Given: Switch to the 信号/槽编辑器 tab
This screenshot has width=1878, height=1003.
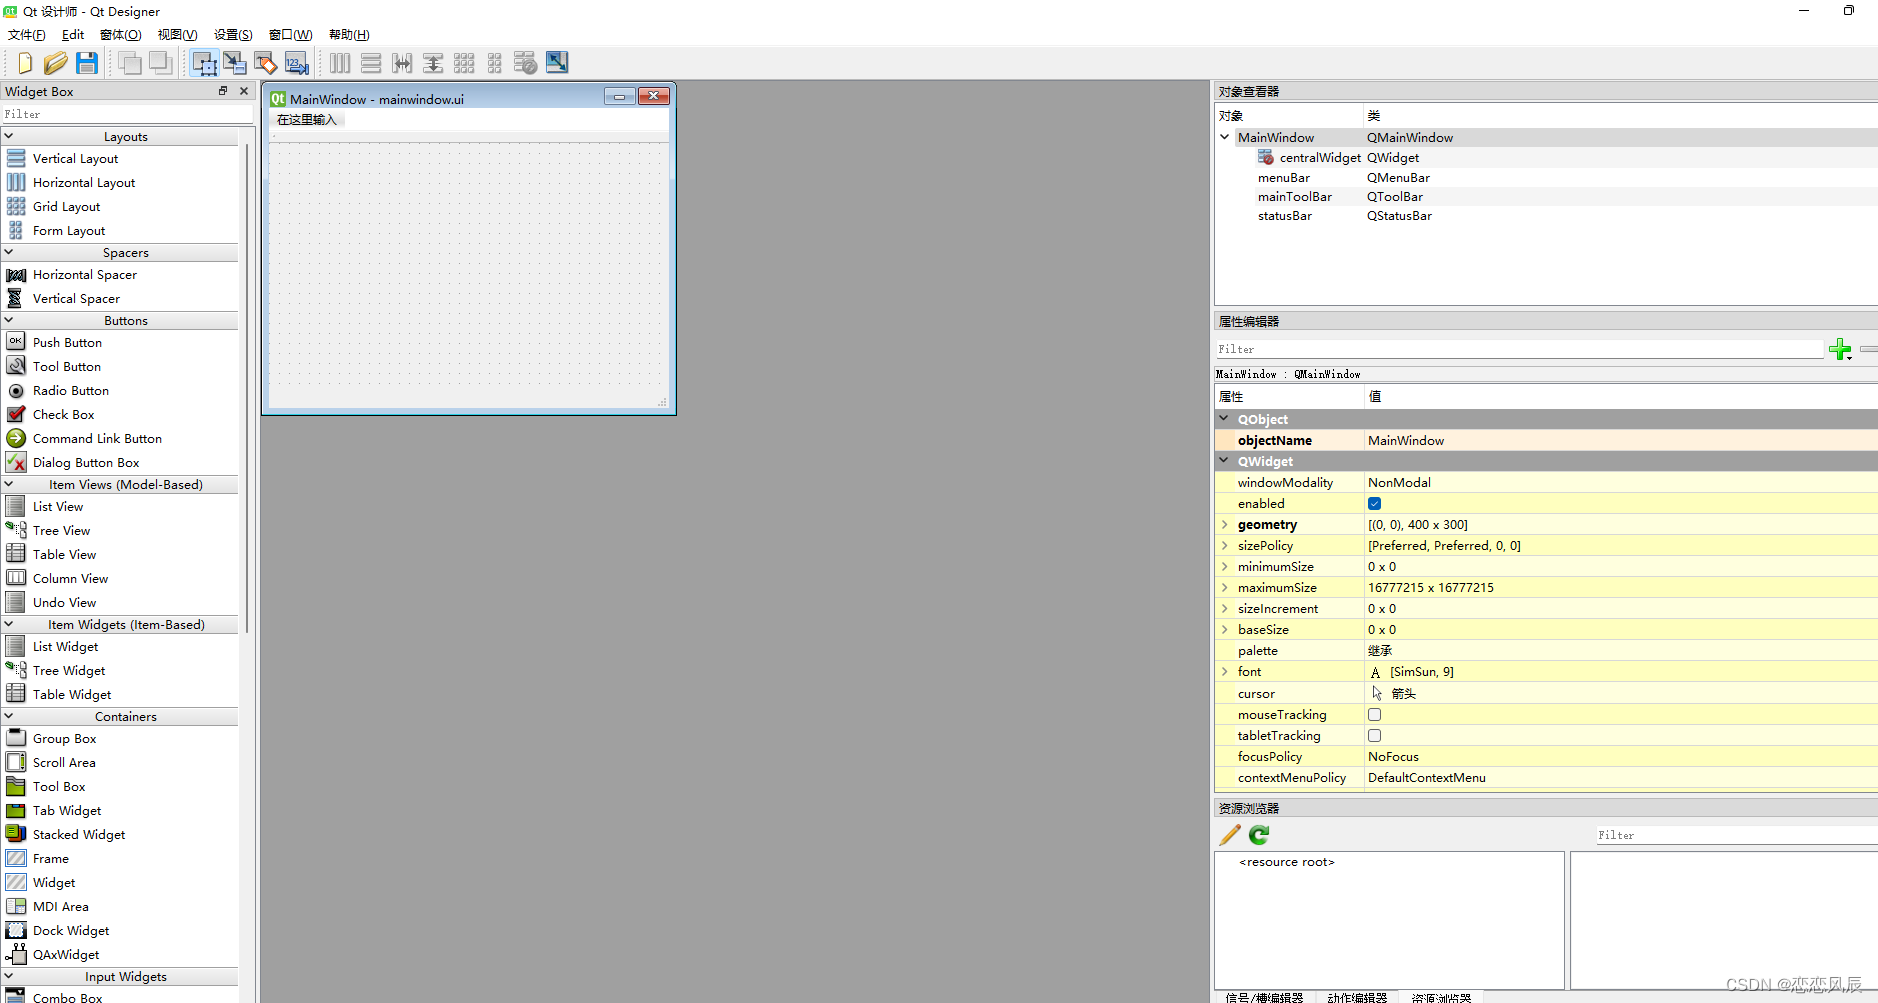Looking at the screenshot, I should [x=1264, y=997].
